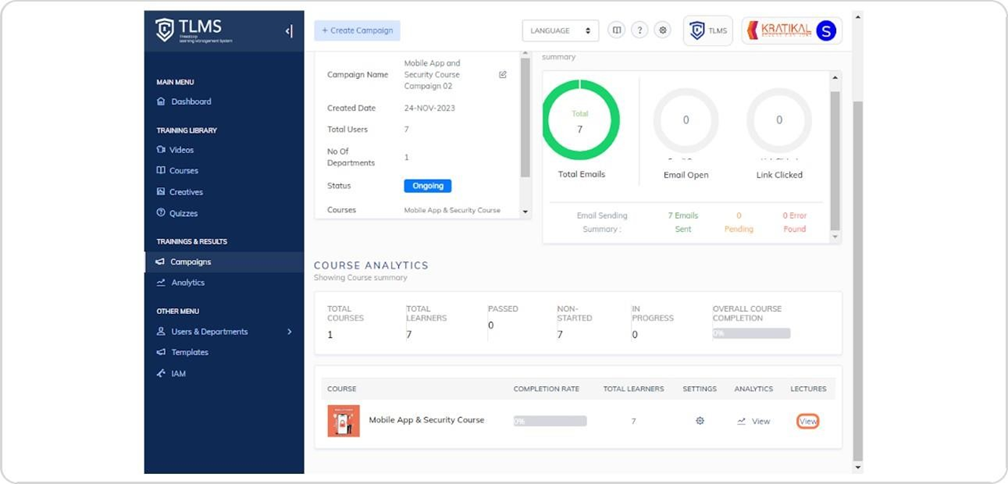
Task: Click the campaign details panel scrollbar thumb
Action: (525, 117)
